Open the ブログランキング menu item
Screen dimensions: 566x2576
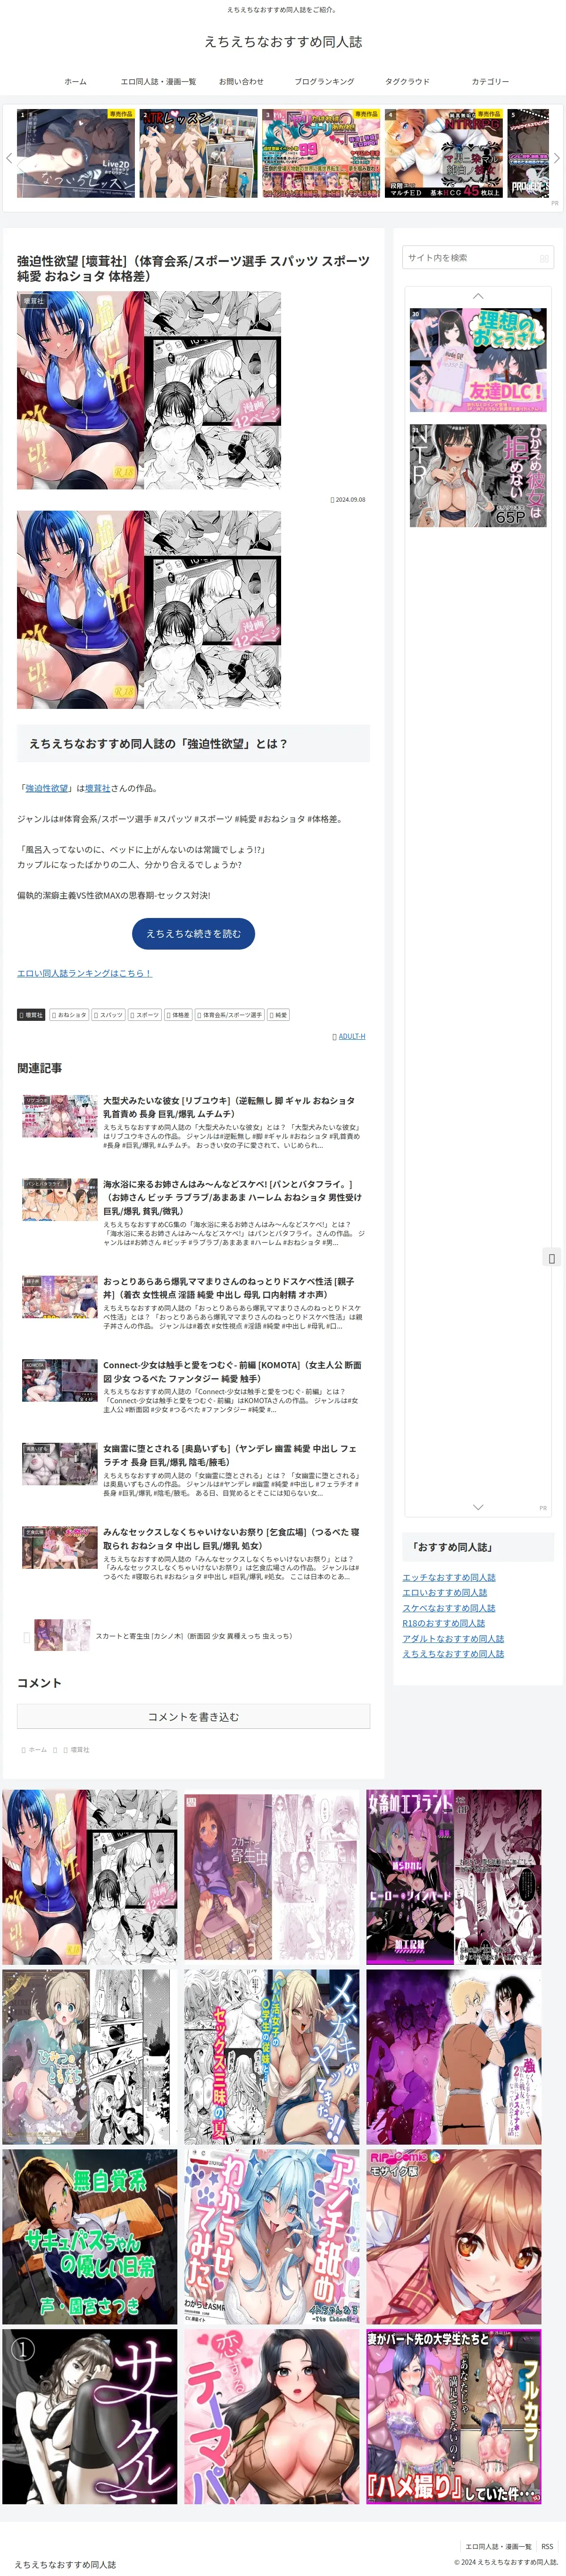324,82
